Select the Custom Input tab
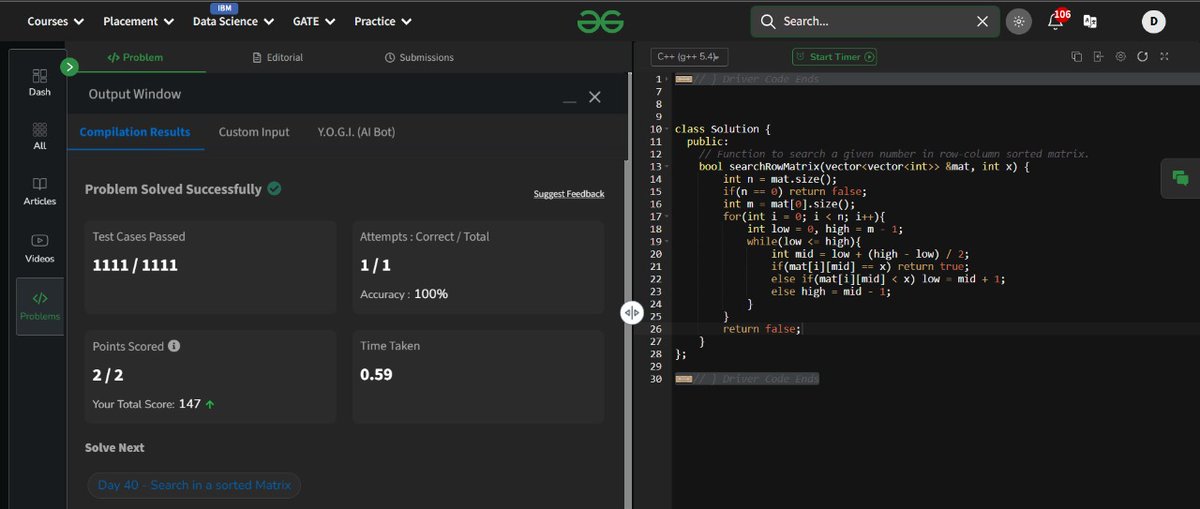1200x509 pixels. 254,132
